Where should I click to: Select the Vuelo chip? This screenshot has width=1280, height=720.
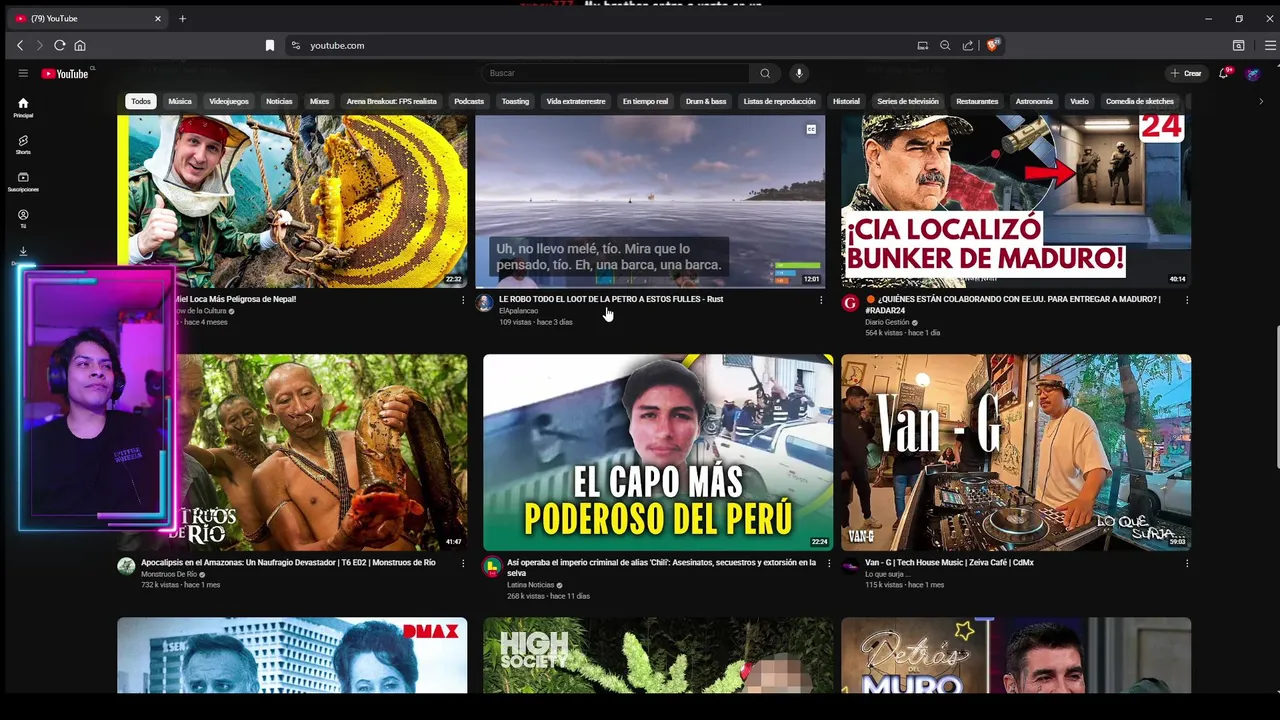[x=1079, y=101]
